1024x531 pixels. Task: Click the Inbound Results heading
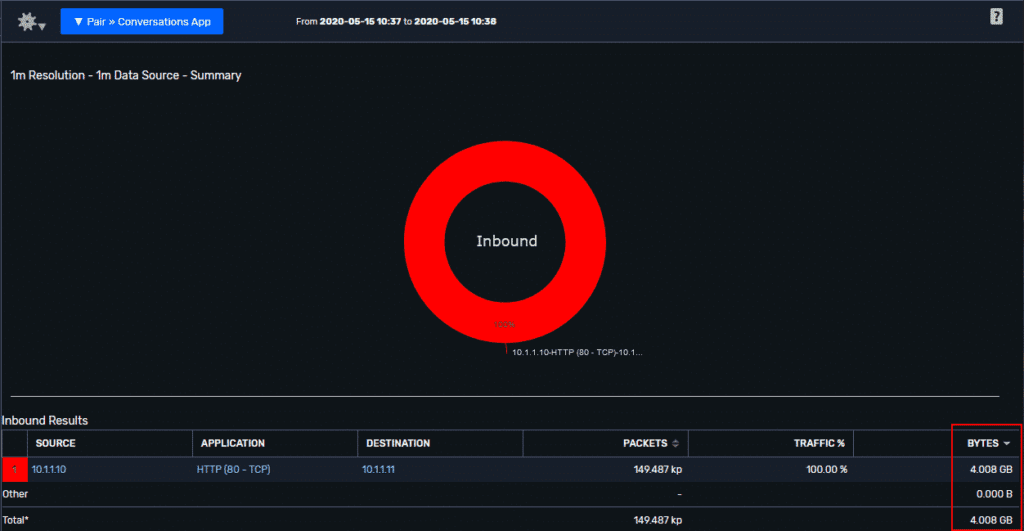point(45,421)
